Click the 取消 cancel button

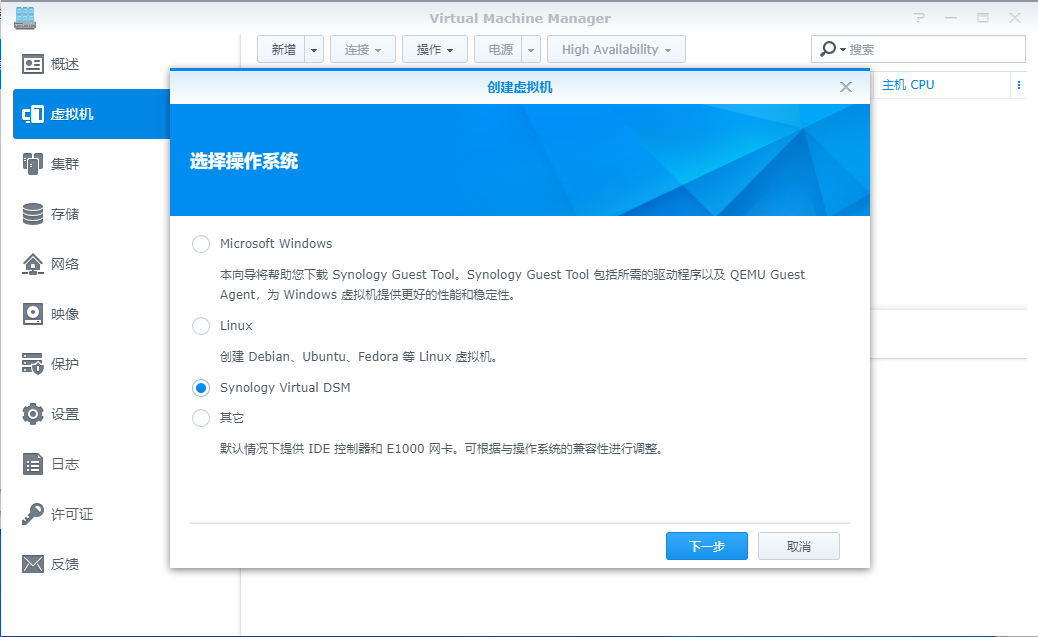point(798,546)
